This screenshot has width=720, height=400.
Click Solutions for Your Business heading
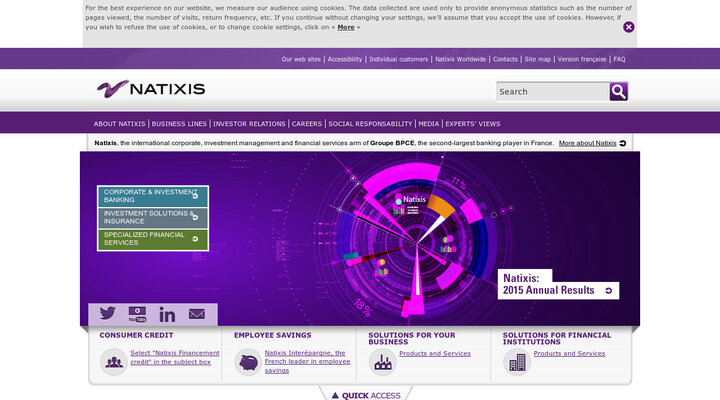[412, 338]
